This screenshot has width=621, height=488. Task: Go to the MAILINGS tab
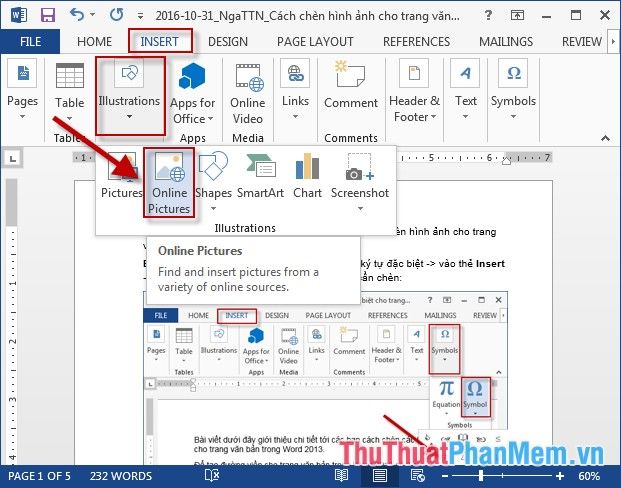[x=506, y=42]
